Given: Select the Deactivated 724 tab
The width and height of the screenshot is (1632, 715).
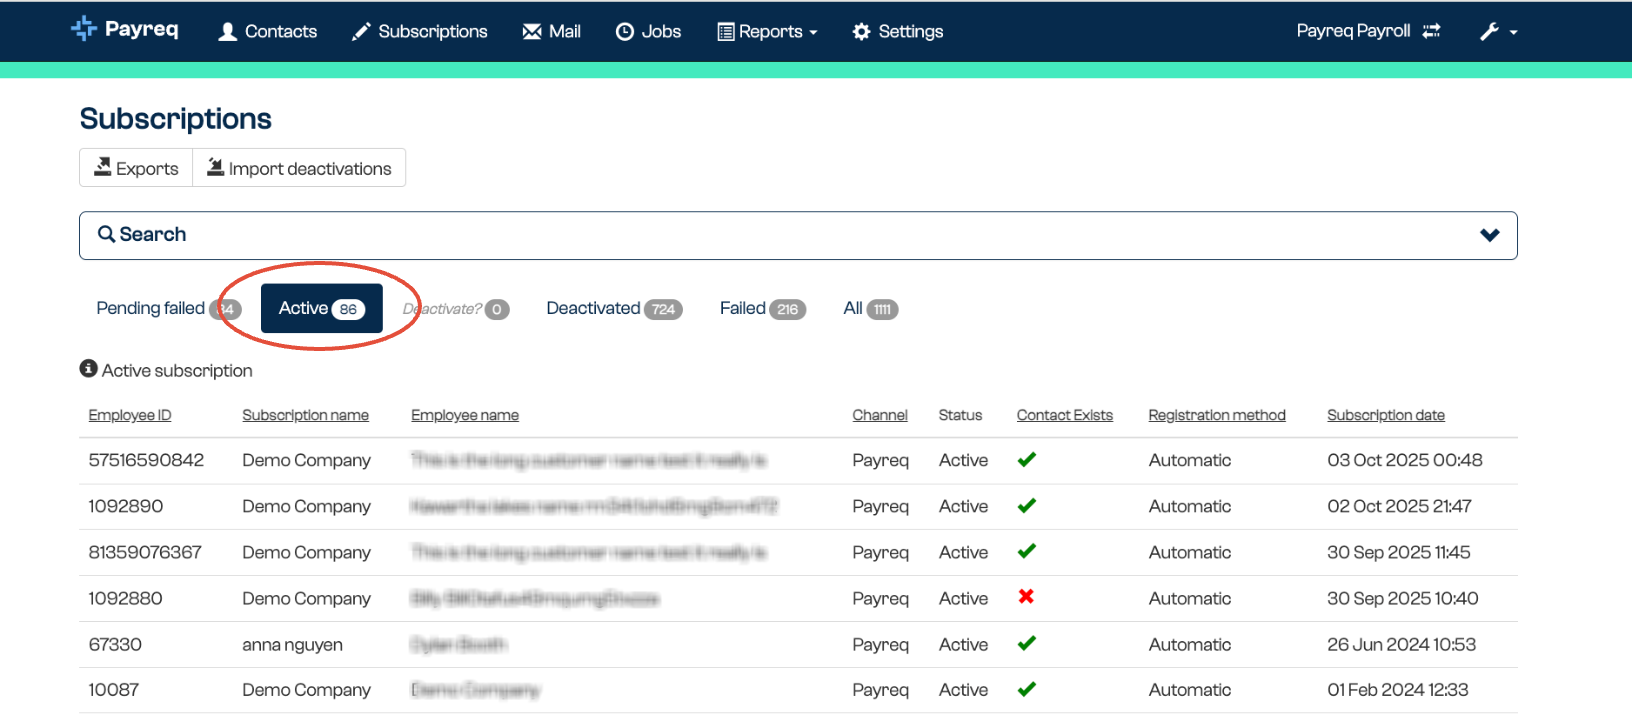Looking at the screenshot, I should 614,309.
